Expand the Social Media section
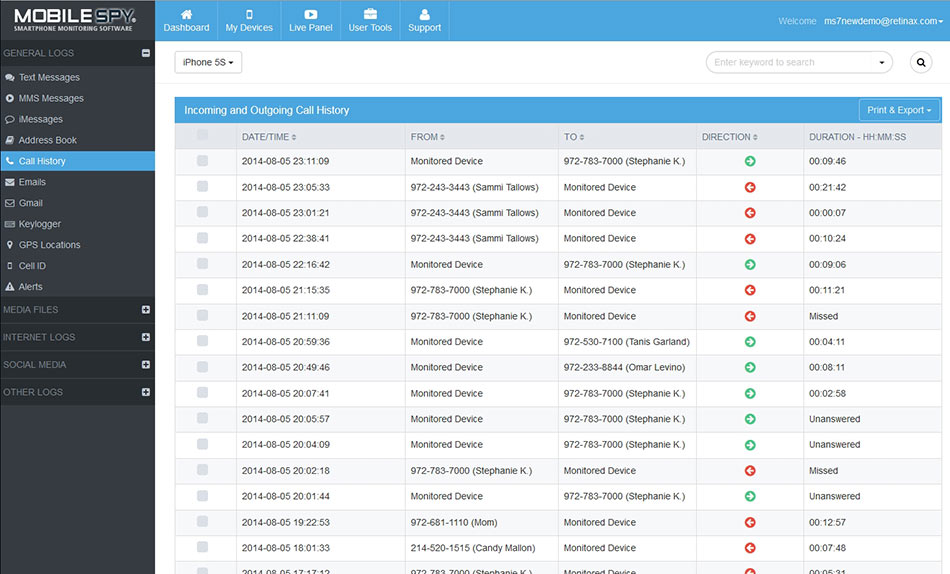Viewport: 950px width, 574px height. pos(146,365)
